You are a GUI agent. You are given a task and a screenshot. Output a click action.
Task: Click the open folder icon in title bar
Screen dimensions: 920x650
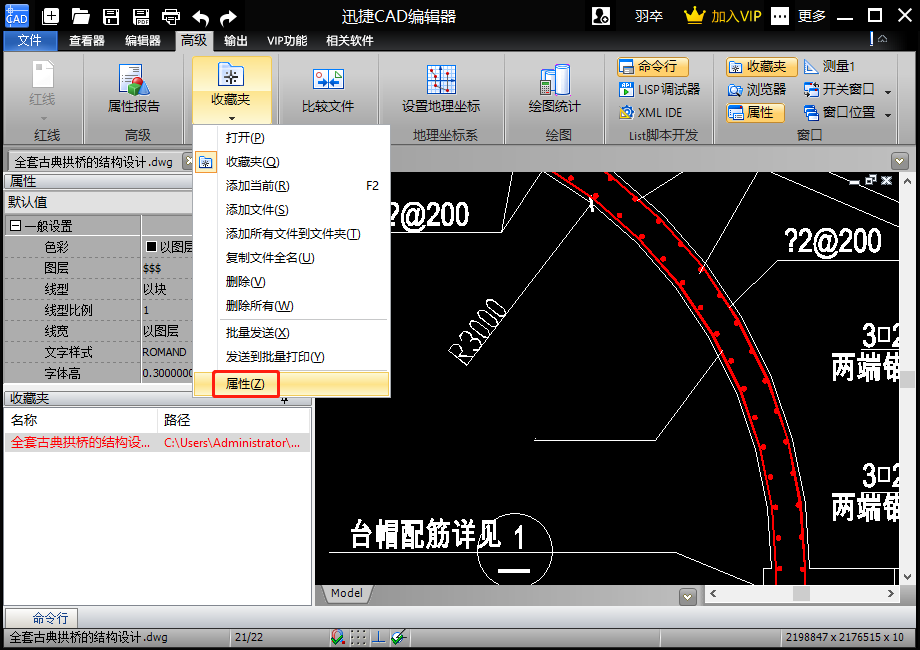pos(80,16)
